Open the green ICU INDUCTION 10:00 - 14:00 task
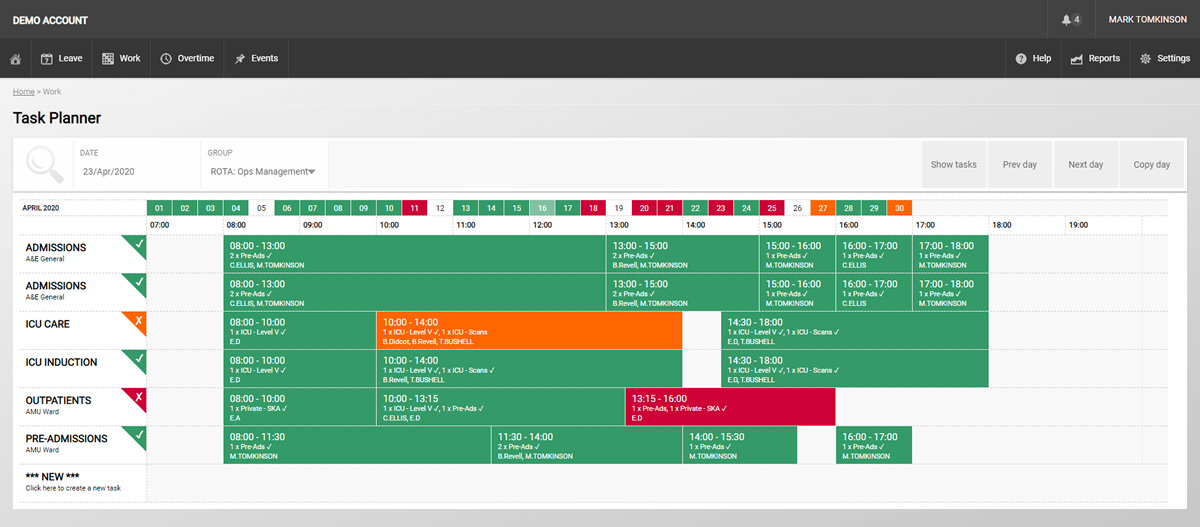The width and height of the screenshot is (1200, 527). tap(529, 369)
